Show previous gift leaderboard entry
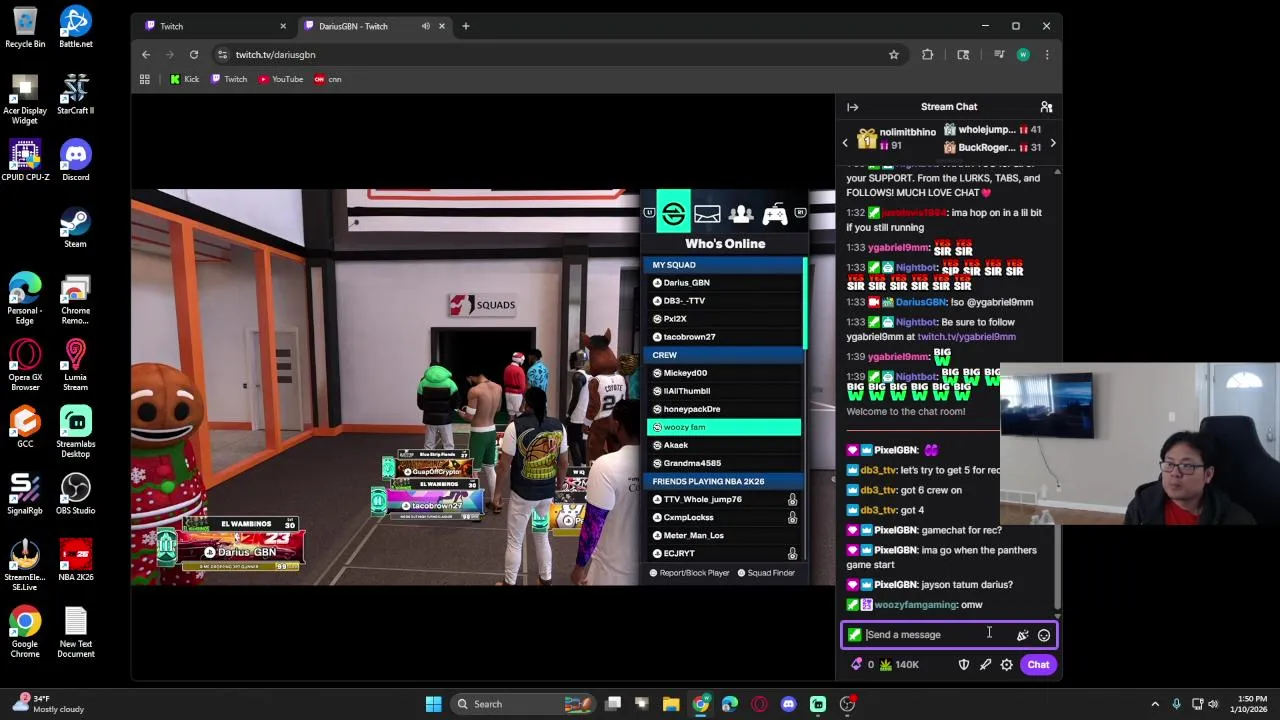 click(x=845, y=143)
